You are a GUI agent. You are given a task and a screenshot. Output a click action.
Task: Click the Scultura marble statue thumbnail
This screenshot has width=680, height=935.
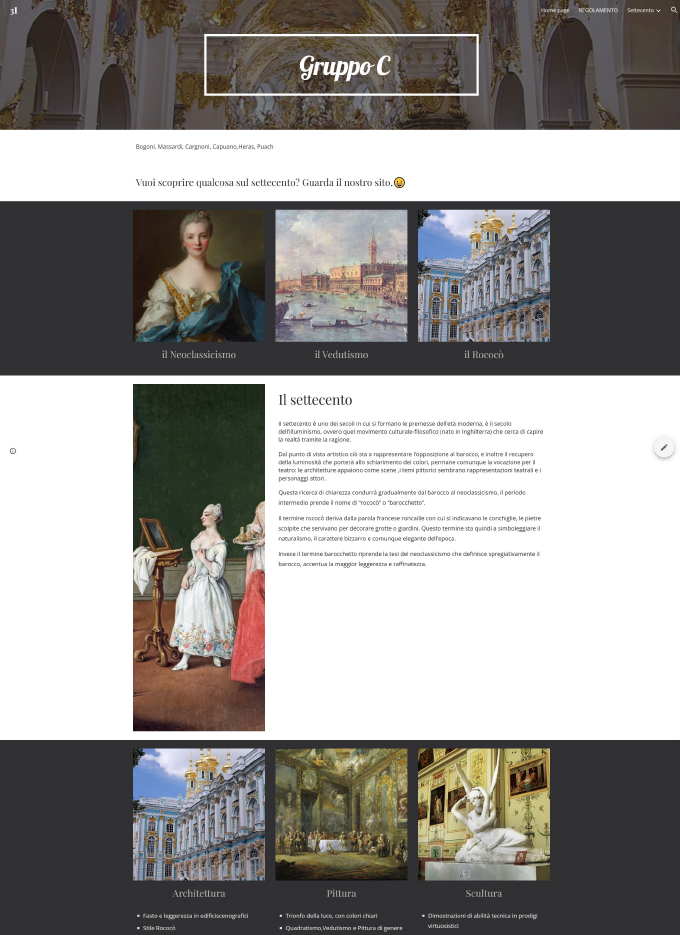coord(484,815)
